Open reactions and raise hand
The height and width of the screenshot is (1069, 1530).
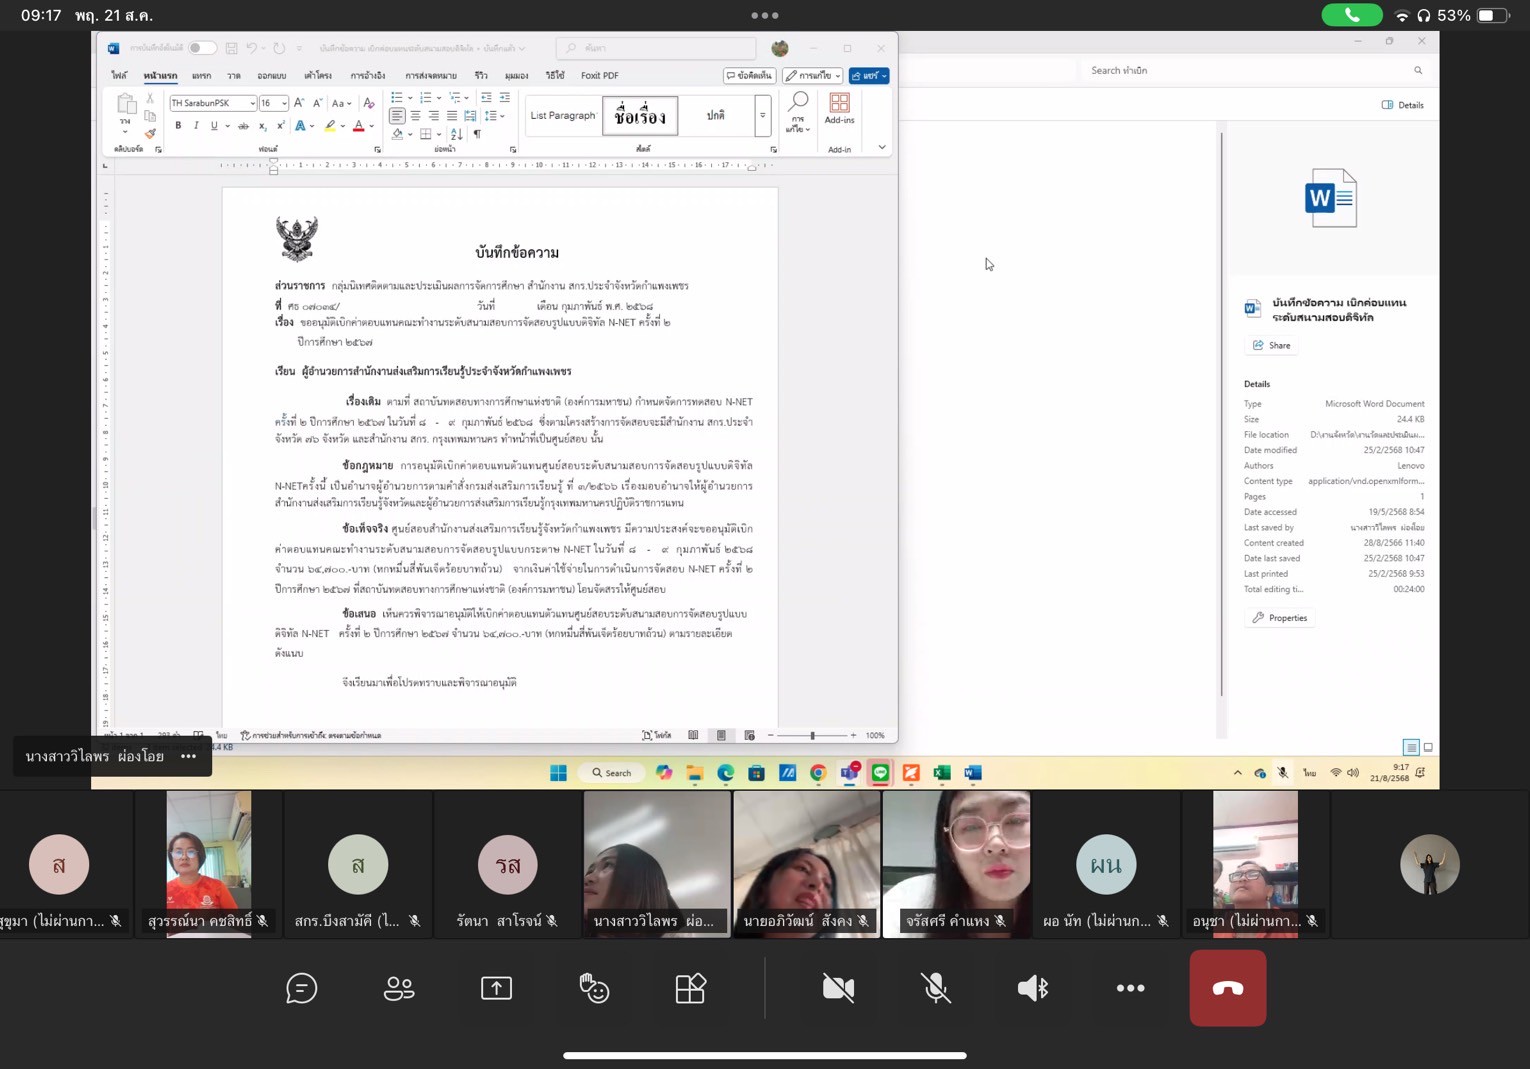click(594, 988)
